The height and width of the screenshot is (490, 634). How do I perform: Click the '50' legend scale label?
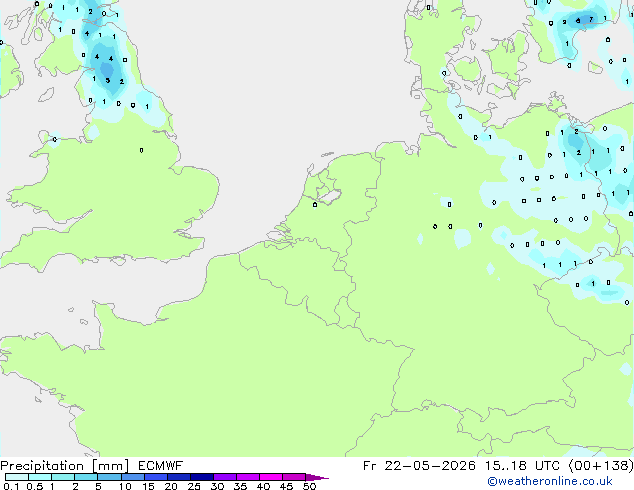coord(309,486)
